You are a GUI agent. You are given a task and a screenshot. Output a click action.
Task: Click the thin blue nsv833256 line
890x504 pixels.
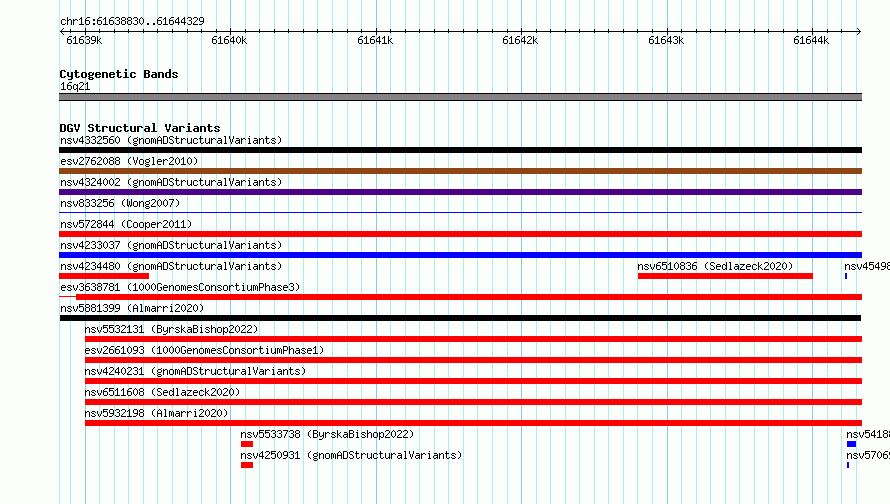point(460,213)
